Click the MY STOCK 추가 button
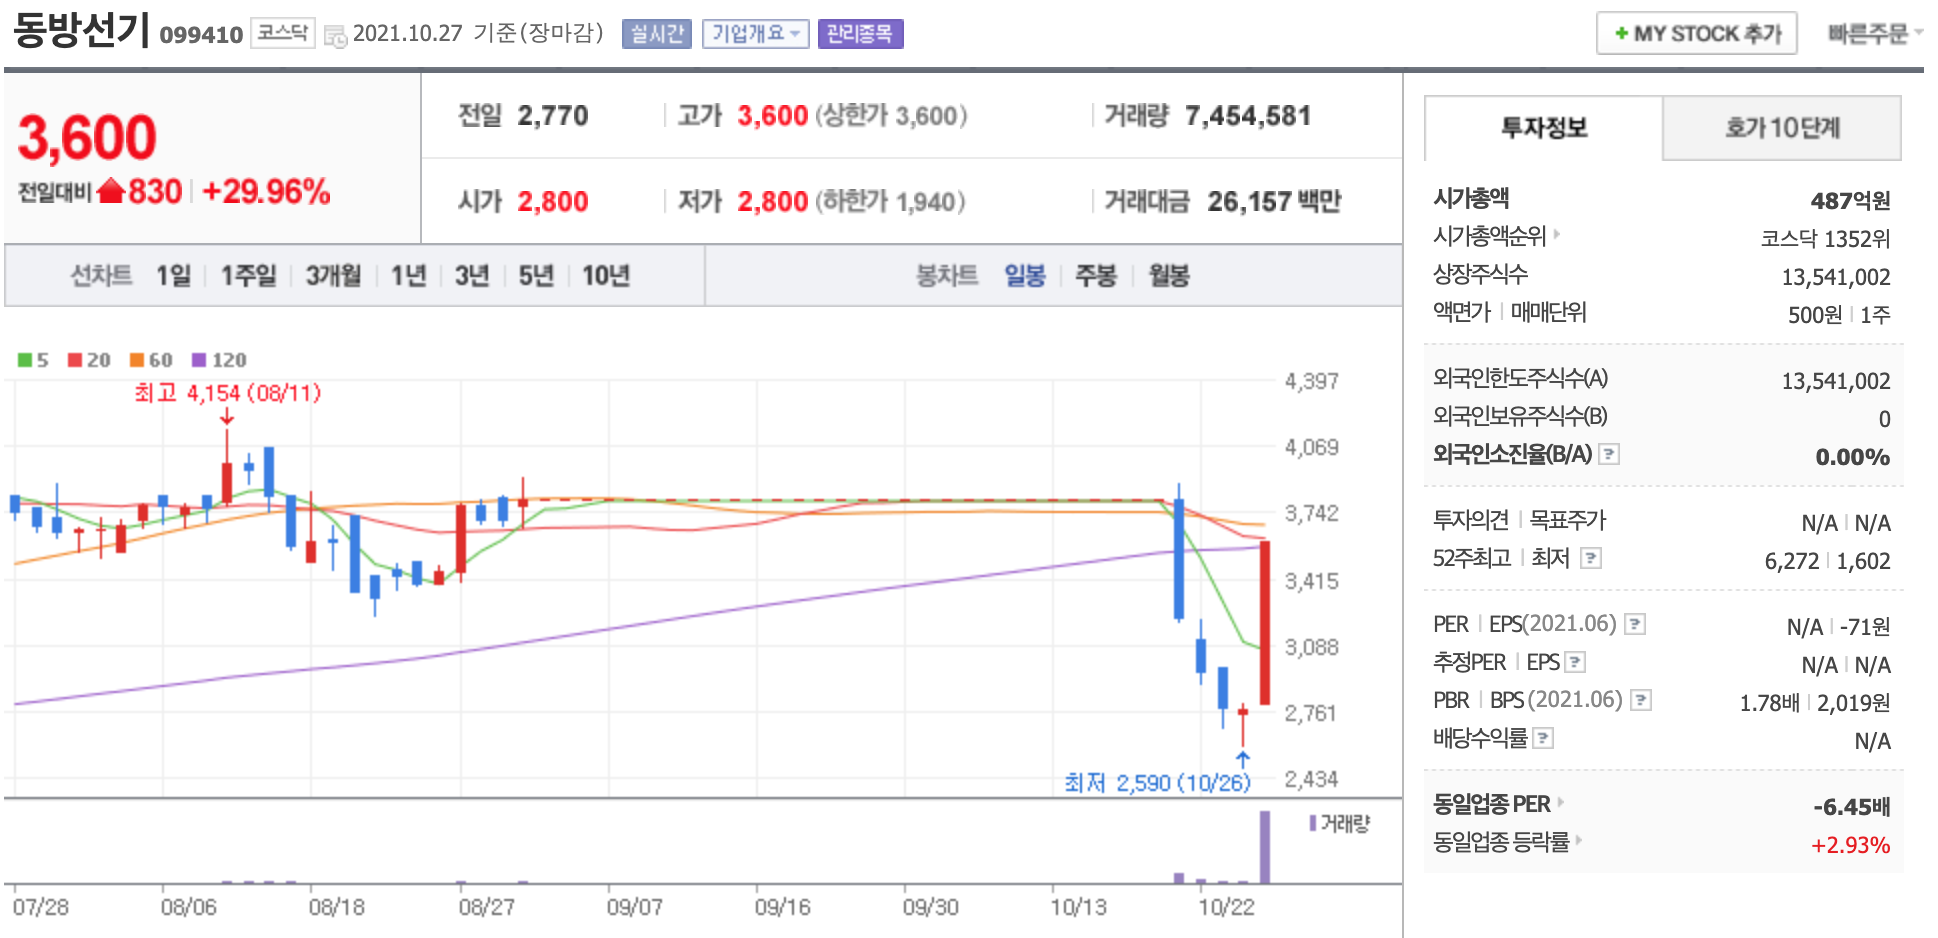Viewport: 1938px width, 938px height. tap(1696, 33)
